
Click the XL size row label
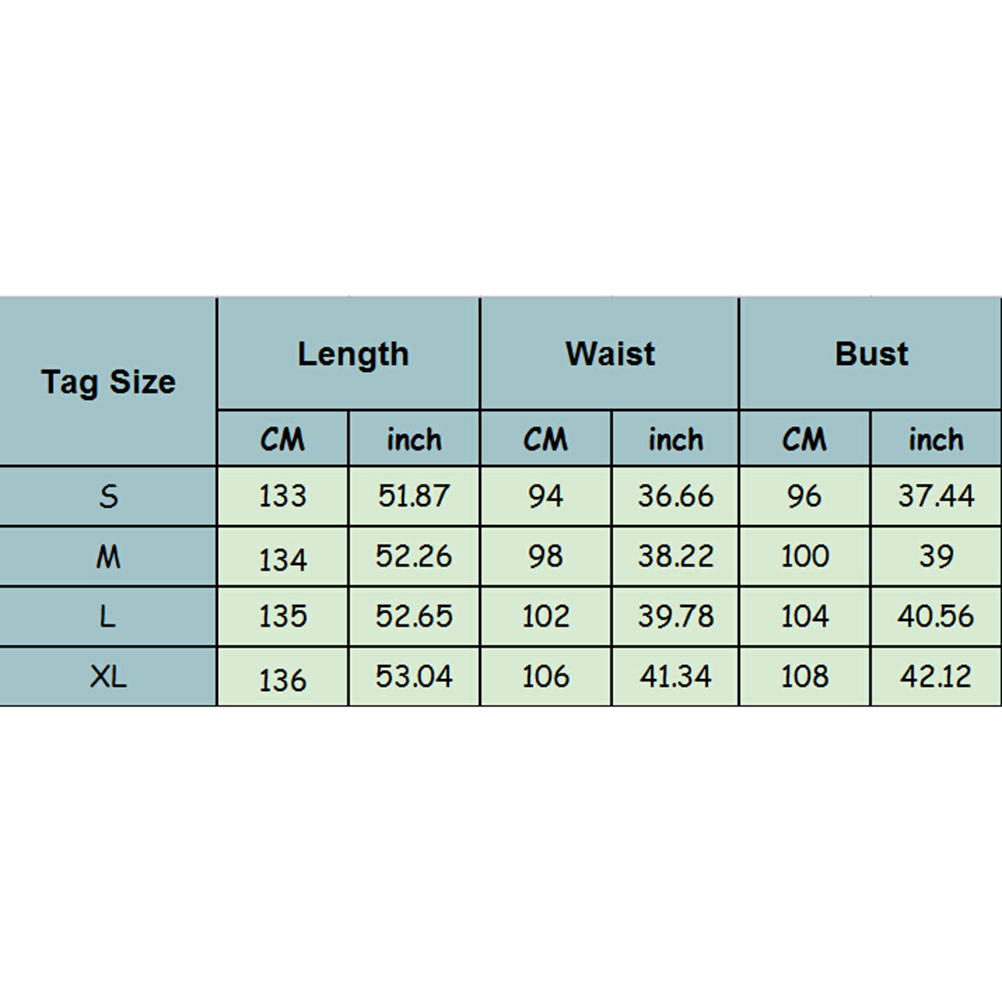(108, 677)
